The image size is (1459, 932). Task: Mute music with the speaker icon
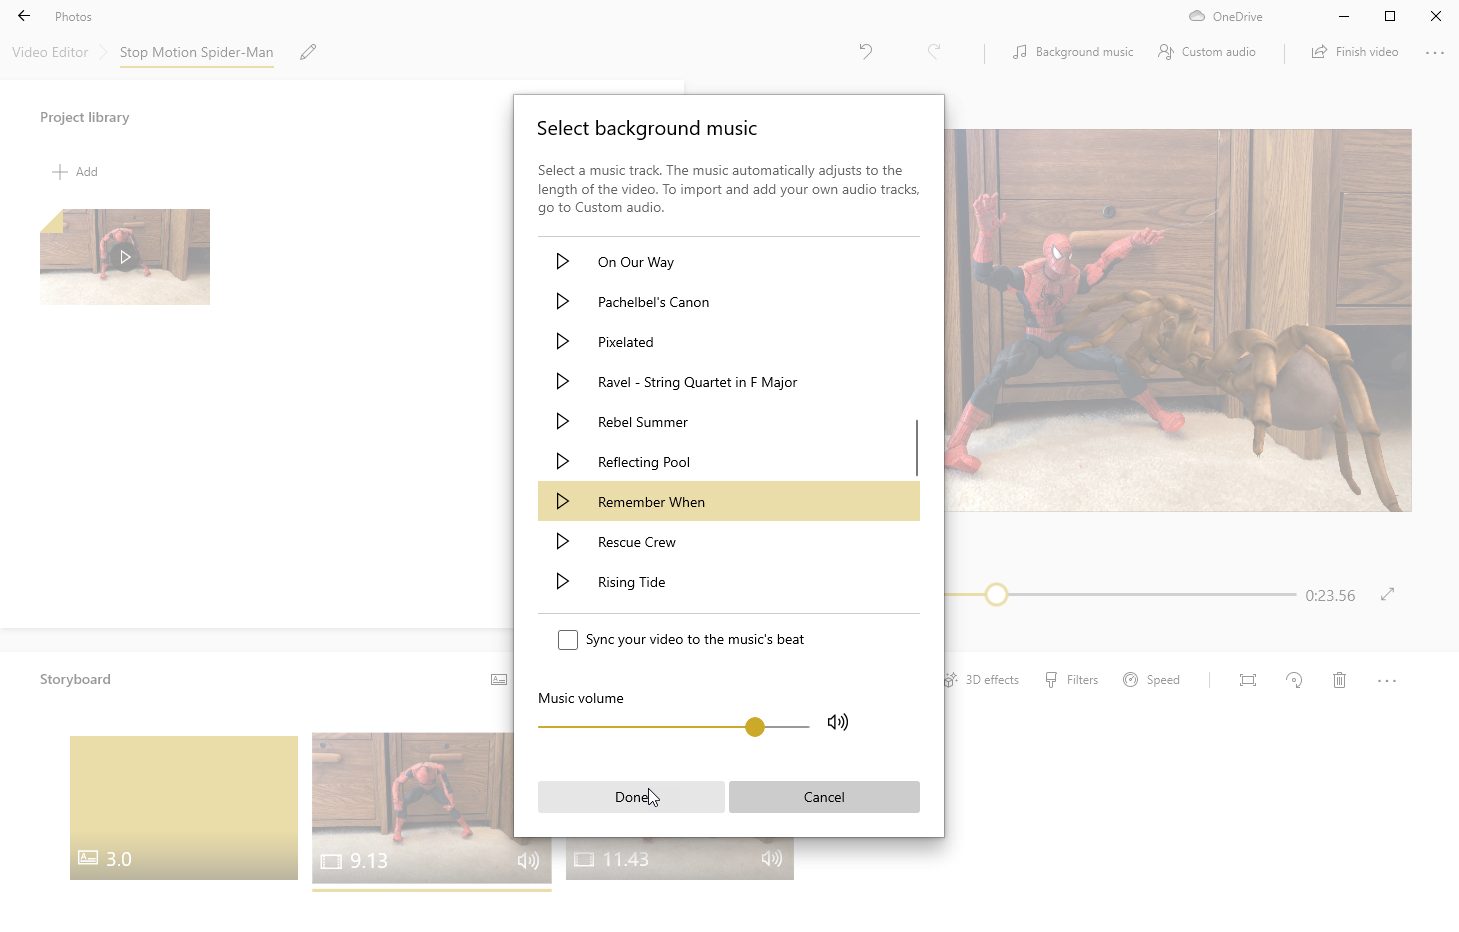[838, 722]
